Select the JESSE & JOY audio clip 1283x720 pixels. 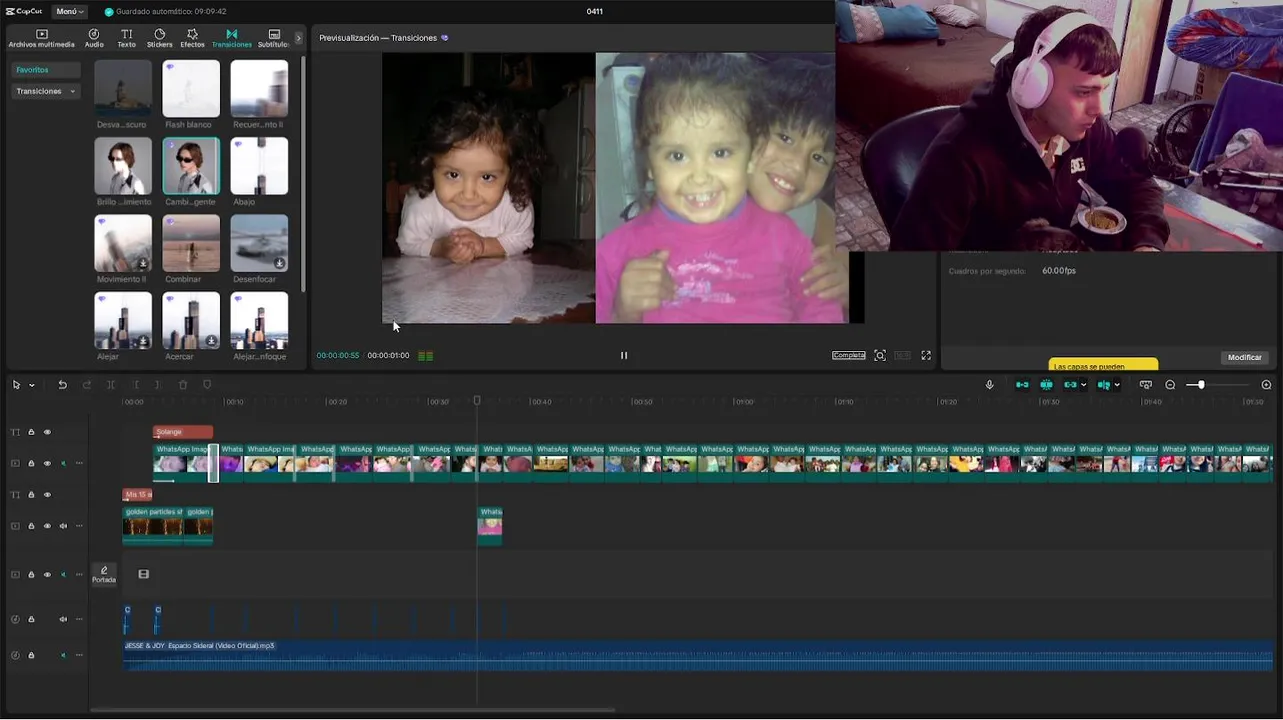click(x=698, y=655)
